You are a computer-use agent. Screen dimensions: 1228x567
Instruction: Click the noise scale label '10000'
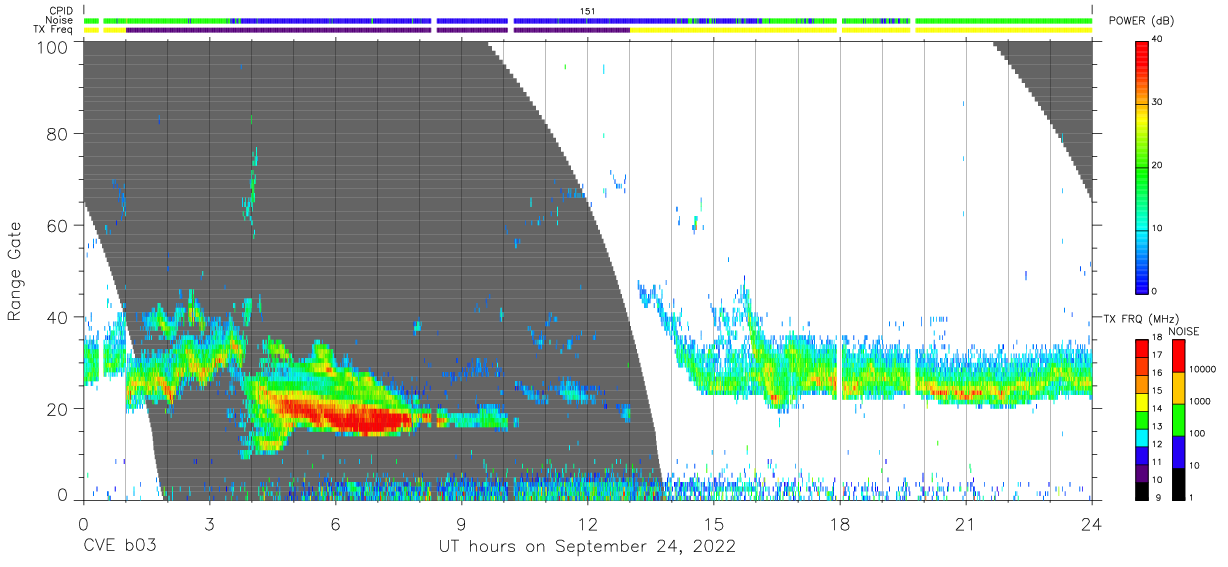[1202, 369]
